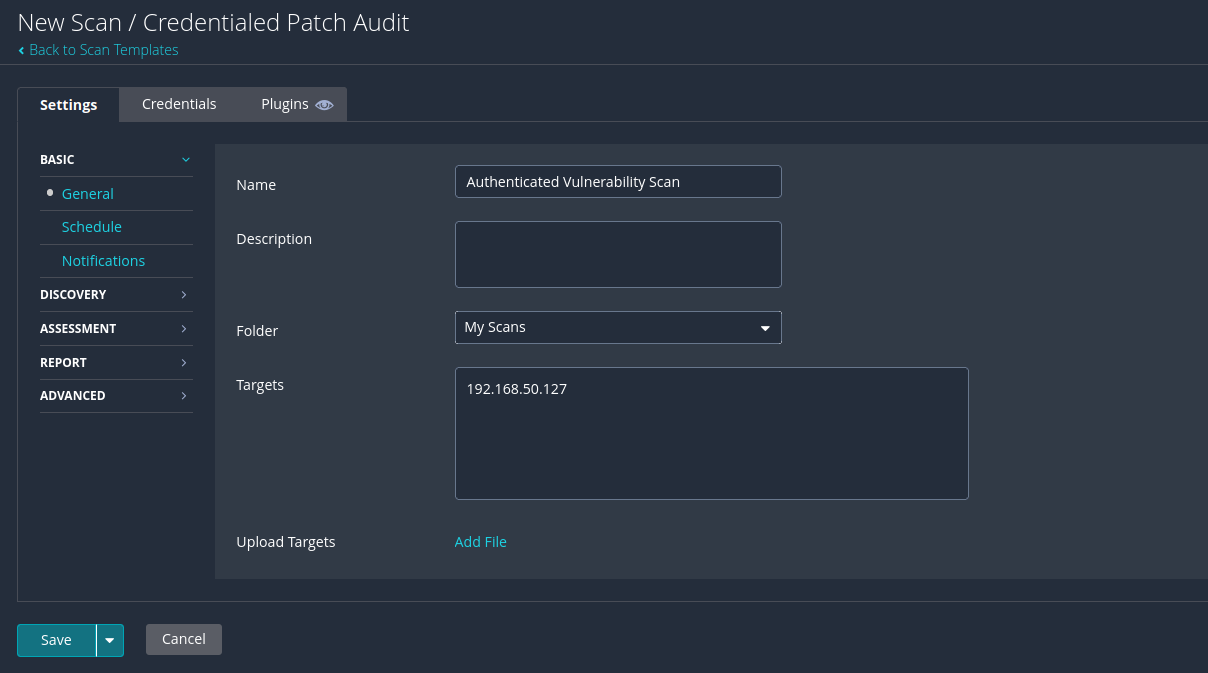This screenshot has height=673, width=1208.
Task: Select General under BASIC settings
Action: [x=88, y=194]
